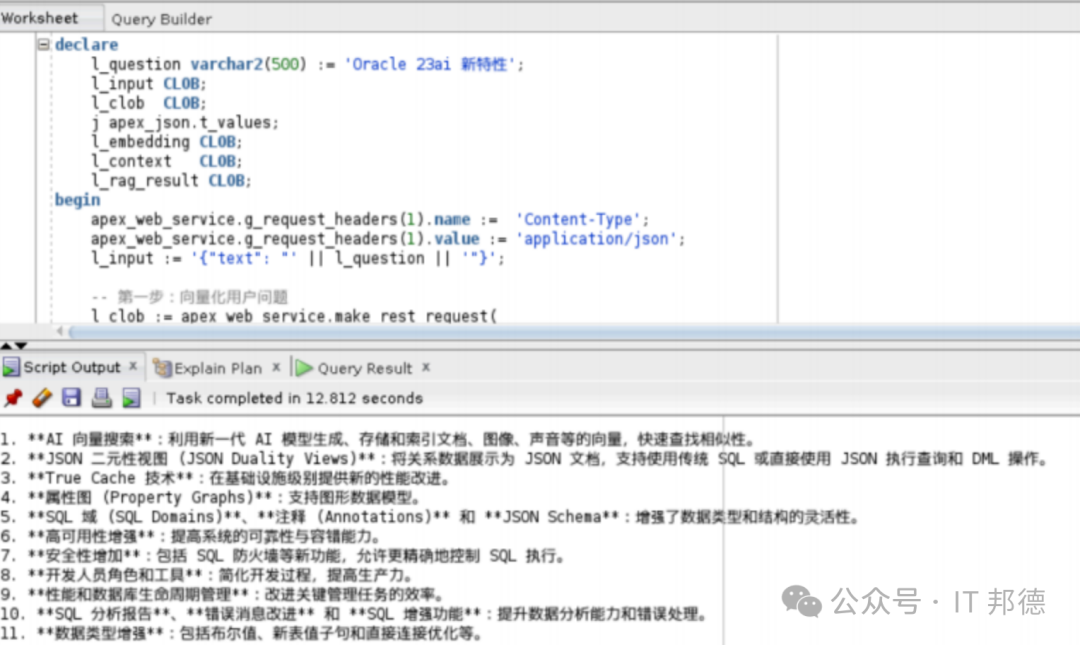Image resolution: width=1080 pixels, height=645 pixels.
Task: Click the scrollbar's left arrow in editor
Action: [x=60, y=331]
